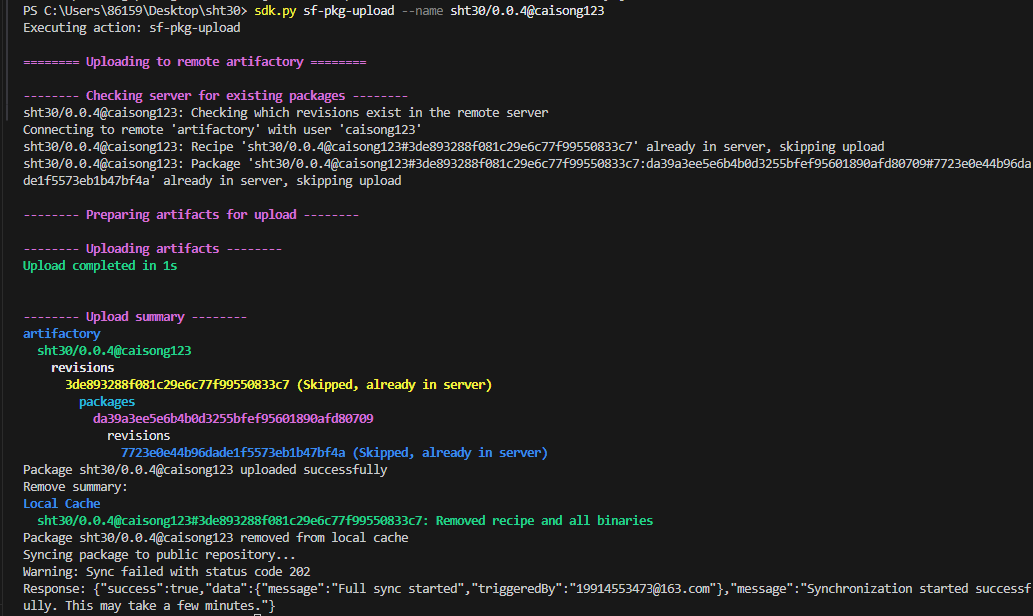Click the 'Local Cache' label
This screenshot has height=616, width=1033.
pyautogui.click(x=61, y=503)
